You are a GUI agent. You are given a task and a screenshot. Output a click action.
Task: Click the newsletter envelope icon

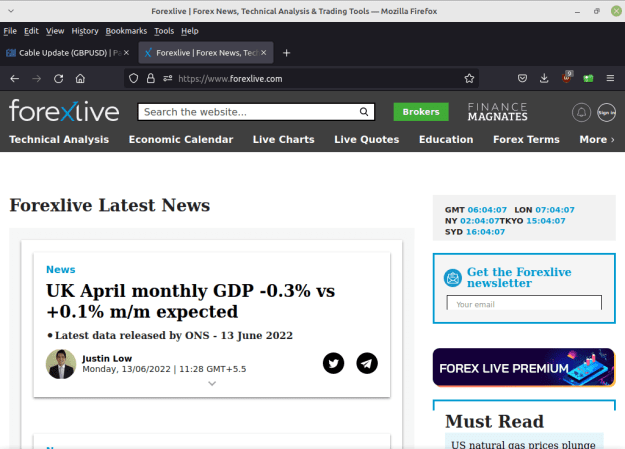pyautogui.click(x=453, y=278)
